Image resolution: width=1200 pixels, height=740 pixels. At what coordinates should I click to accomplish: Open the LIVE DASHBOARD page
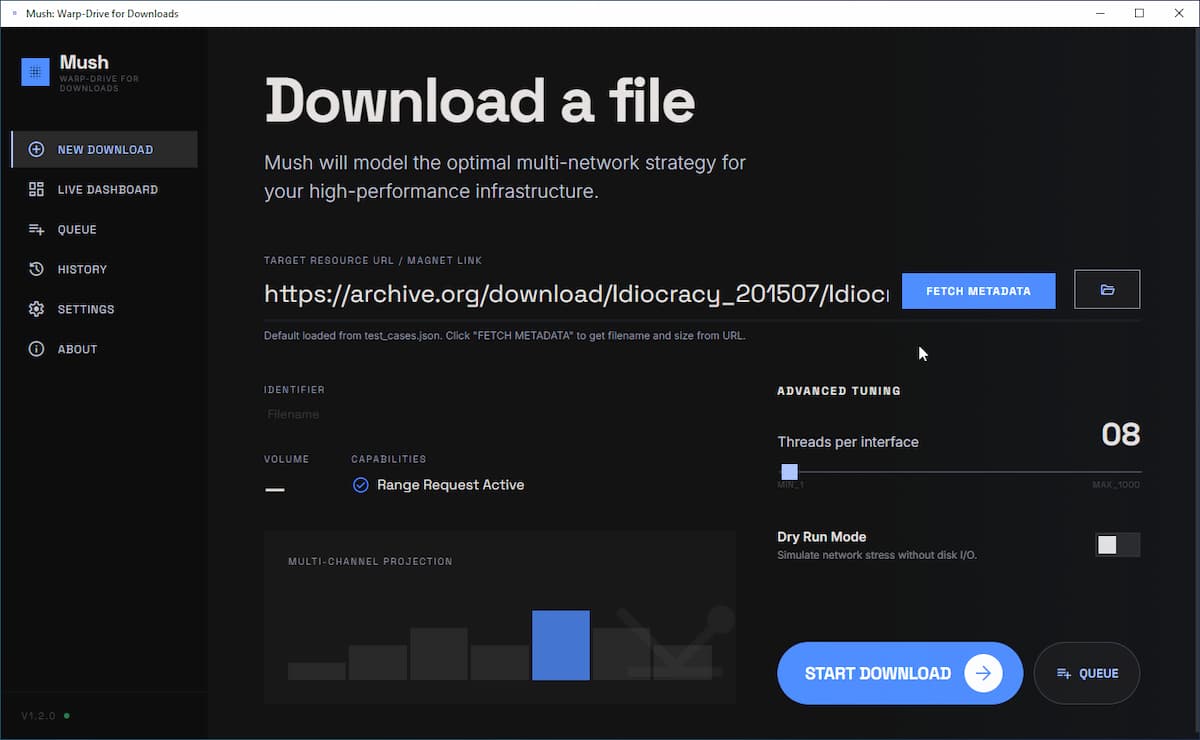click(105, 189)
